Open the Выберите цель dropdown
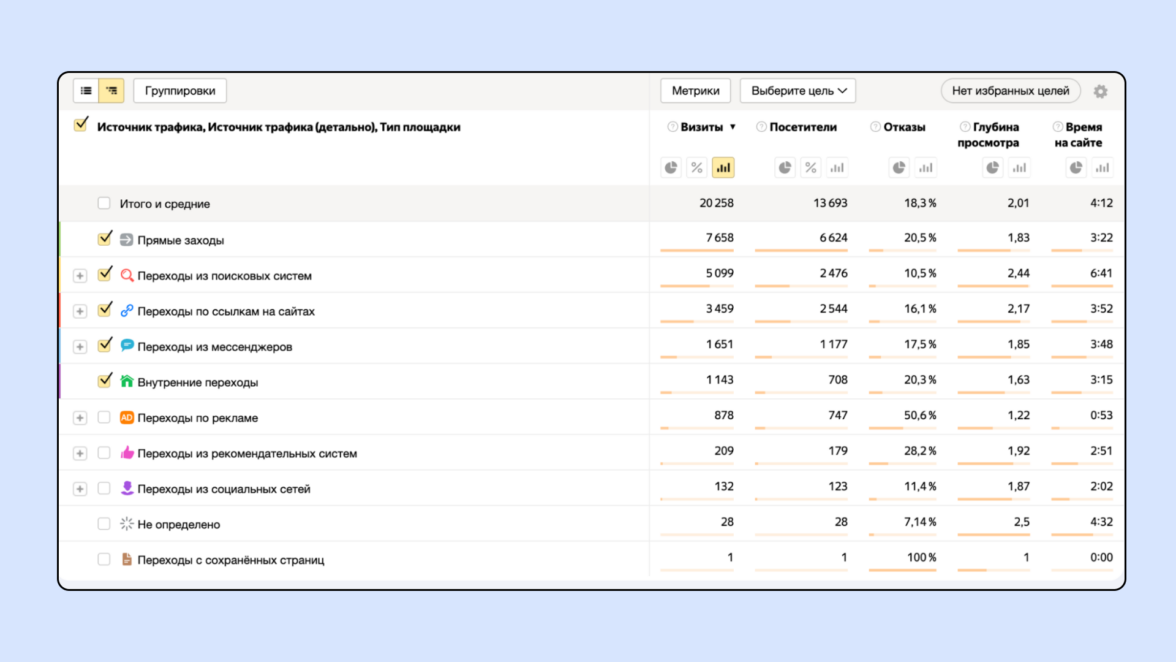This screenshot has height=662, width=1176. (798, 91)
